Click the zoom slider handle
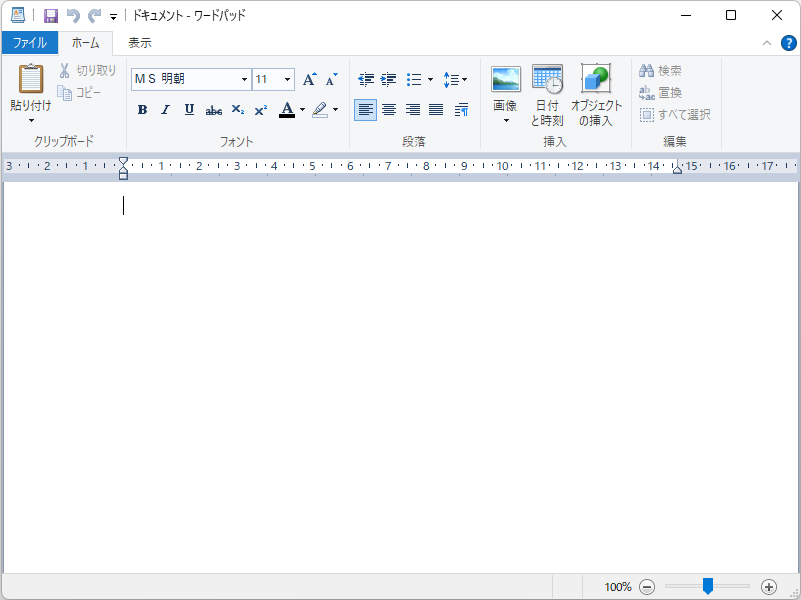 click(708, 586)
